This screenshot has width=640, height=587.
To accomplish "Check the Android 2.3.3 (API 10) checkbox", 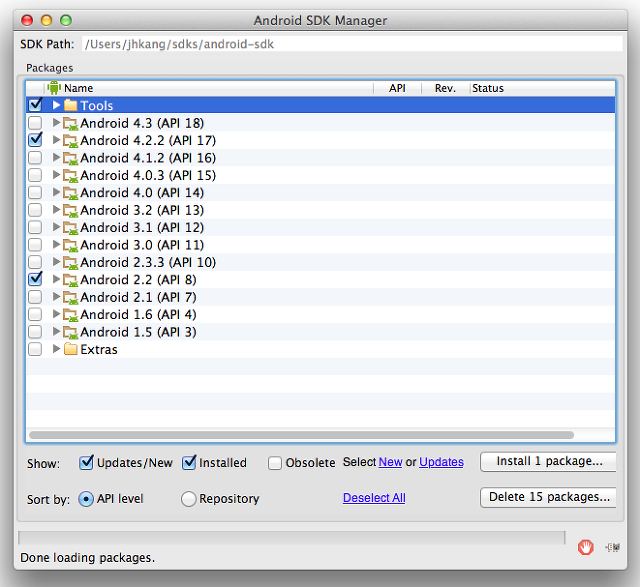I will pyautogui.click(x=35, y=262).
